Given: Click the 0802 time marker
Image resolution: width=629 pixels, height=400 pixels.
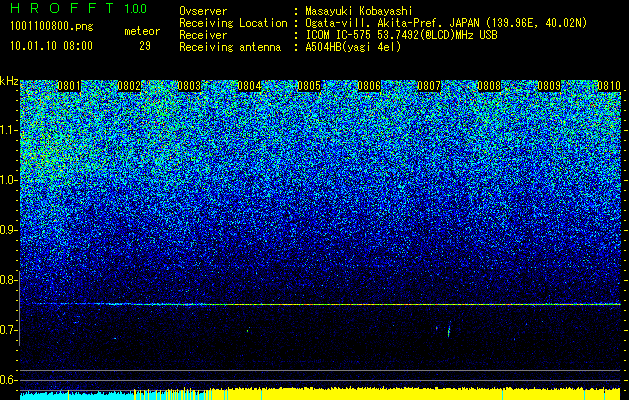Looking at the screenshot, I should (x=129, y=86).
